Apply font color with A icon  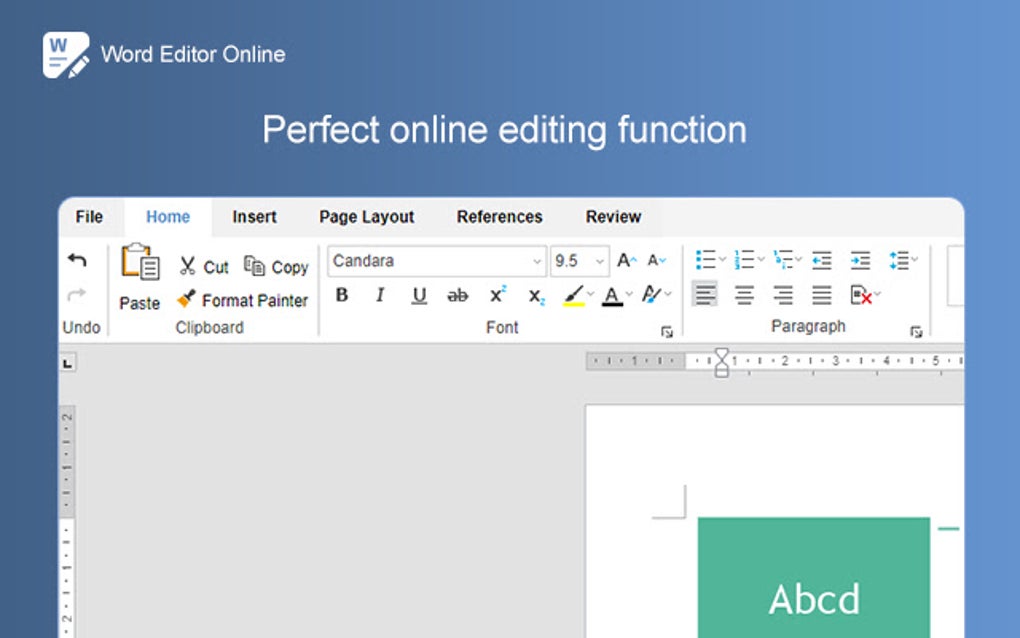[612, 297]
